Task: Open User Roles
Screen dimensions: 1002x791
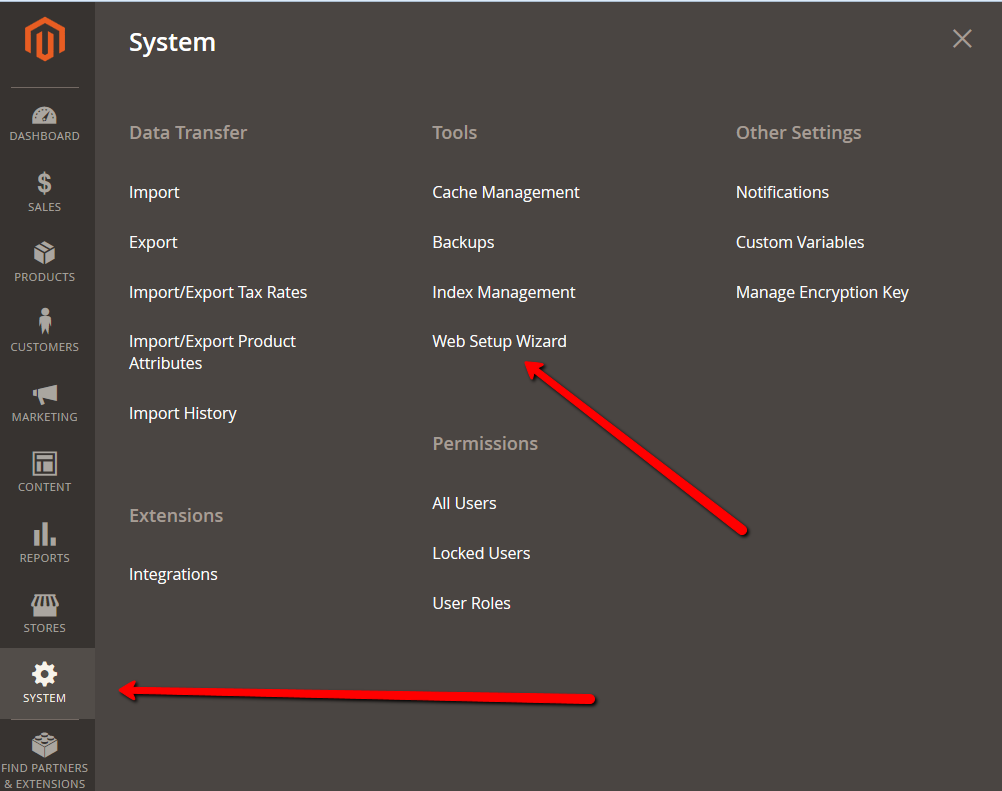Action: tap(472, 603)
